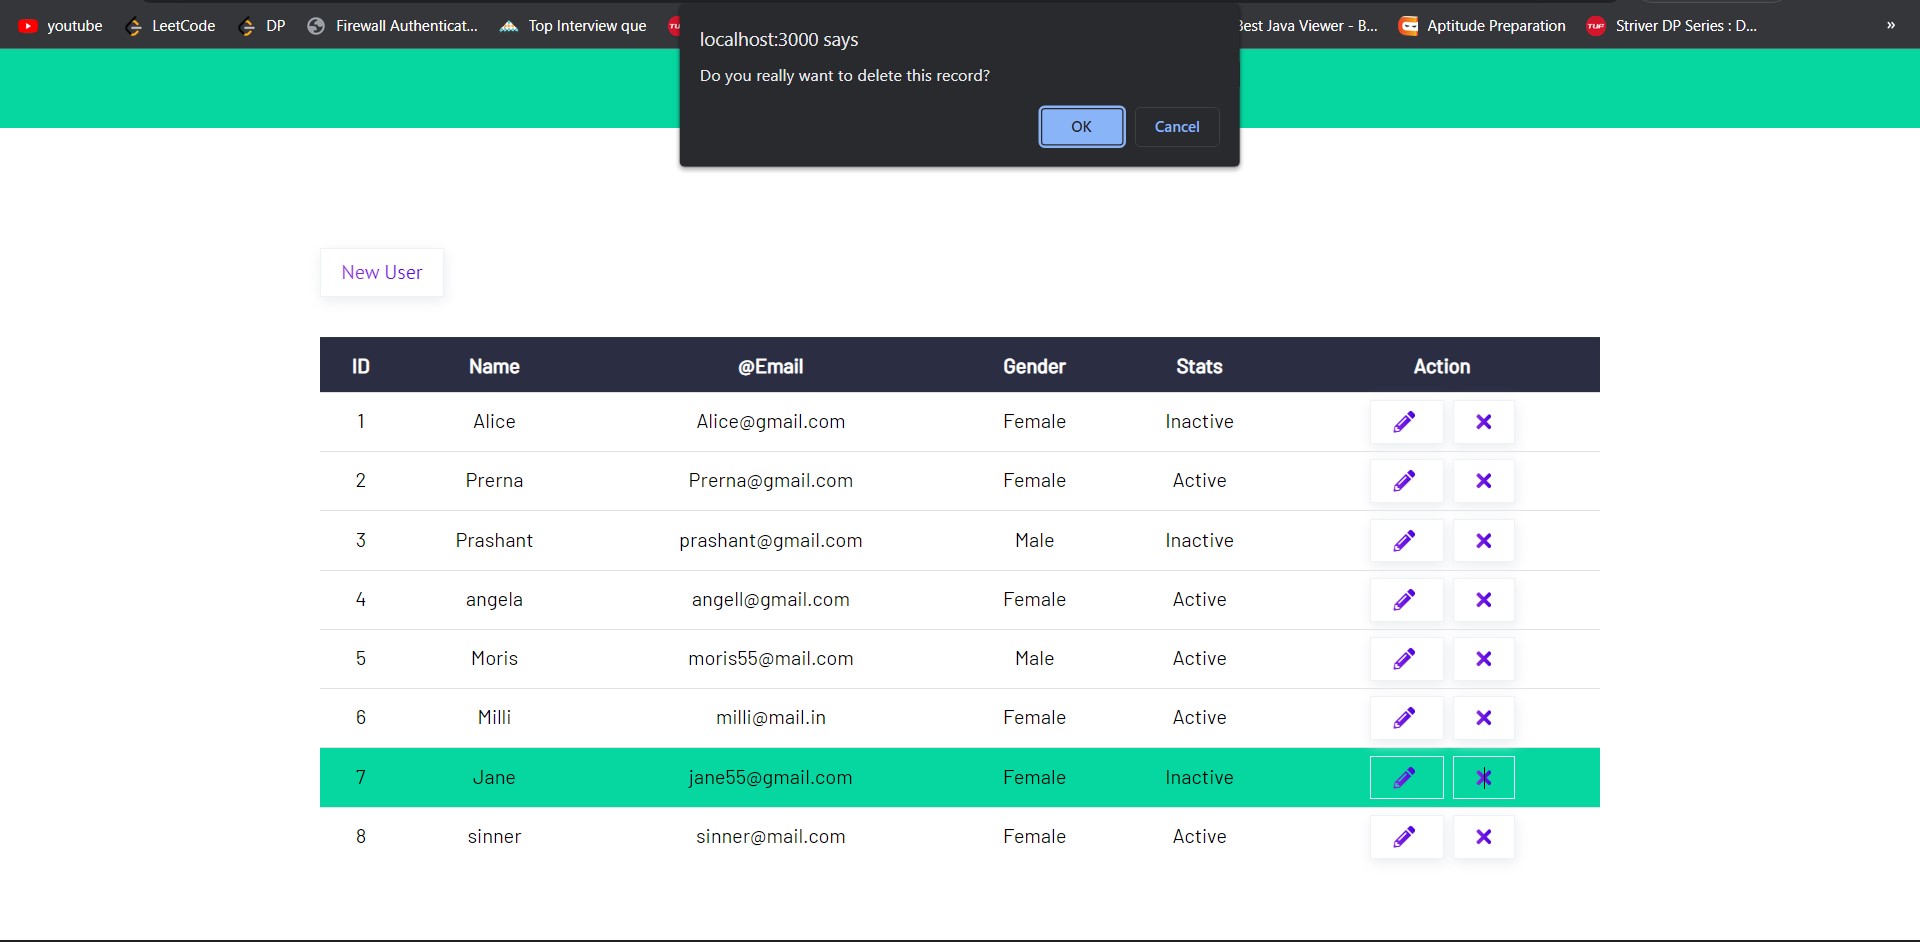This screenshot has height=942, width=1920.
Task: Open the youtube bookmark
Action: point(61,26)
